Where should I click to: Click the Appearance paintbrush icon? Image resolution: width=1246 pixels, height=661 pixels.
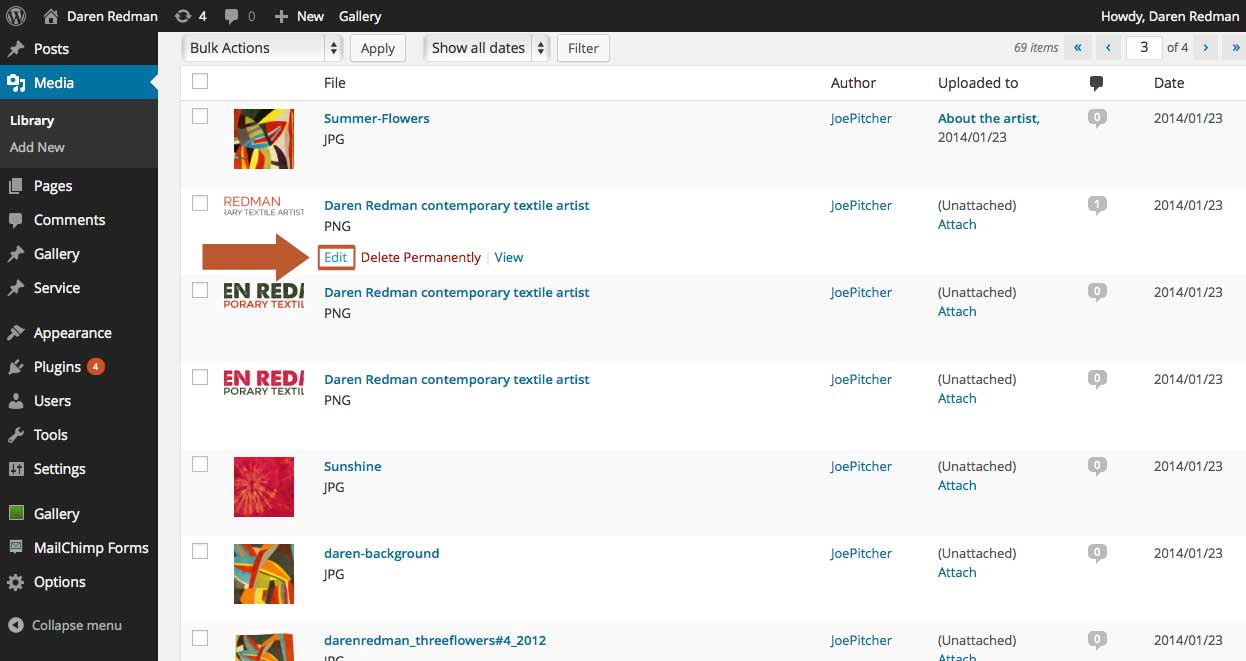click(16, 333)
